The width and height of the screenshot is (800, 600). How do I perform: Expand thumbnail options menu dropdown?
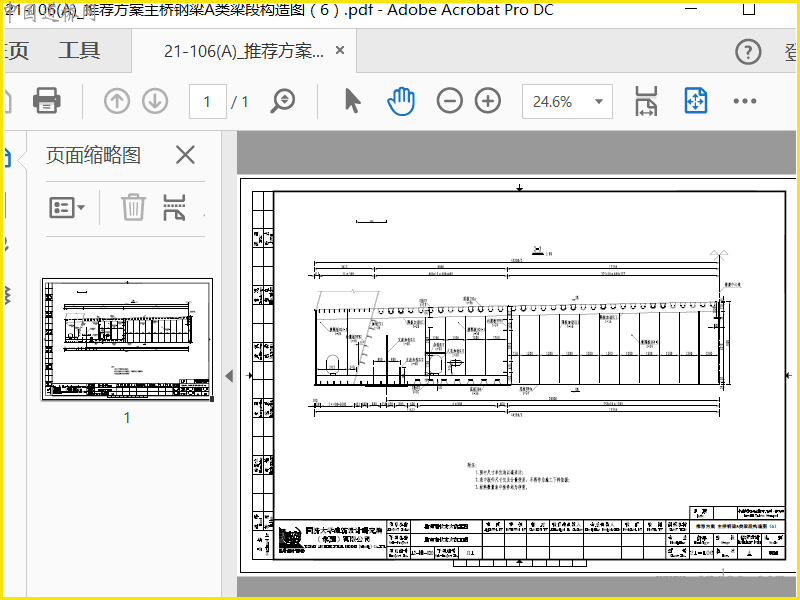click(67, 208)
